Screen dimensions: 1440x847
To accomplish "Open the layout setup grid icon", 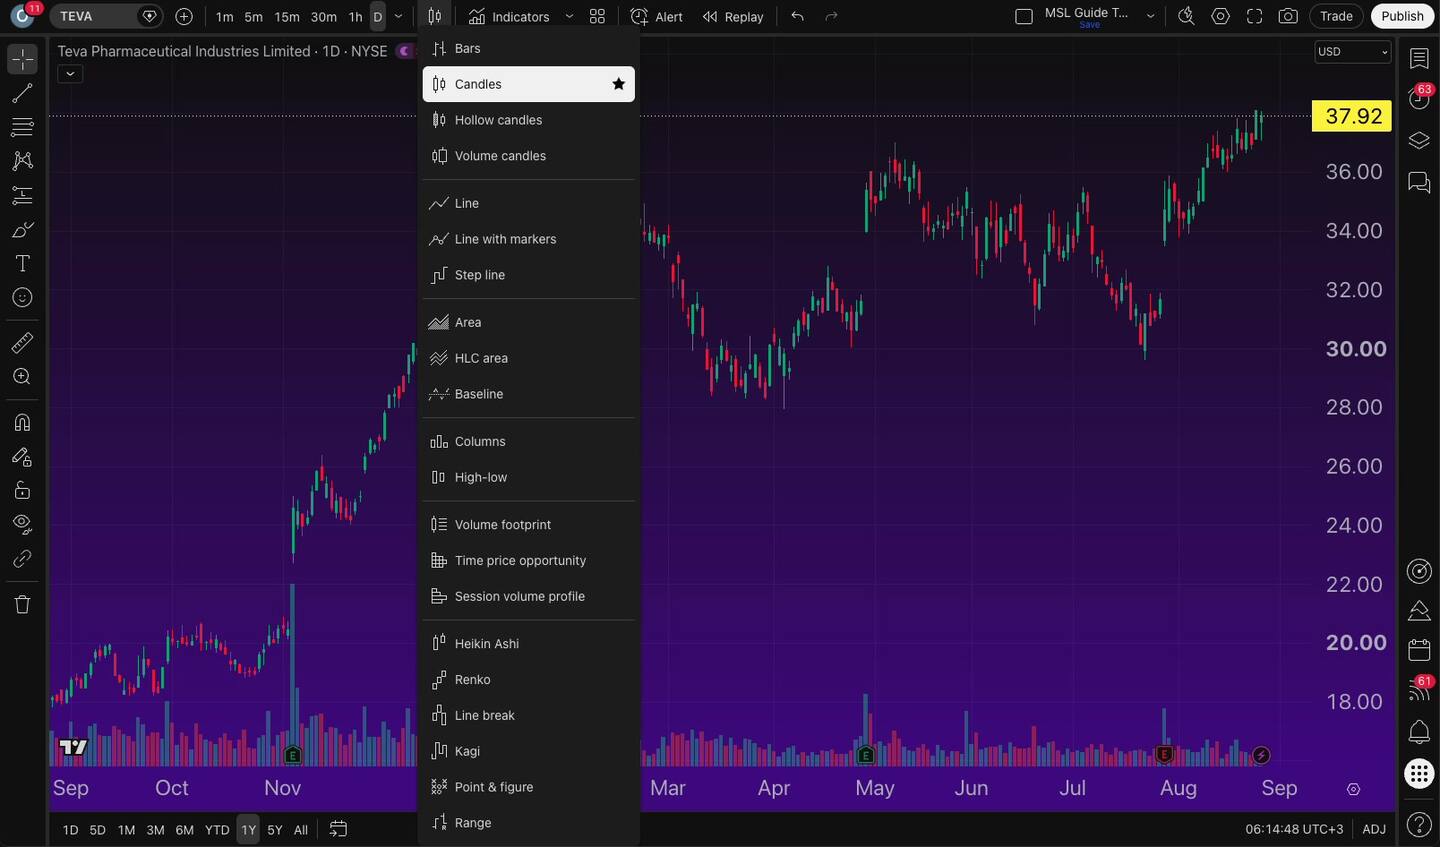I will point(597,16).
